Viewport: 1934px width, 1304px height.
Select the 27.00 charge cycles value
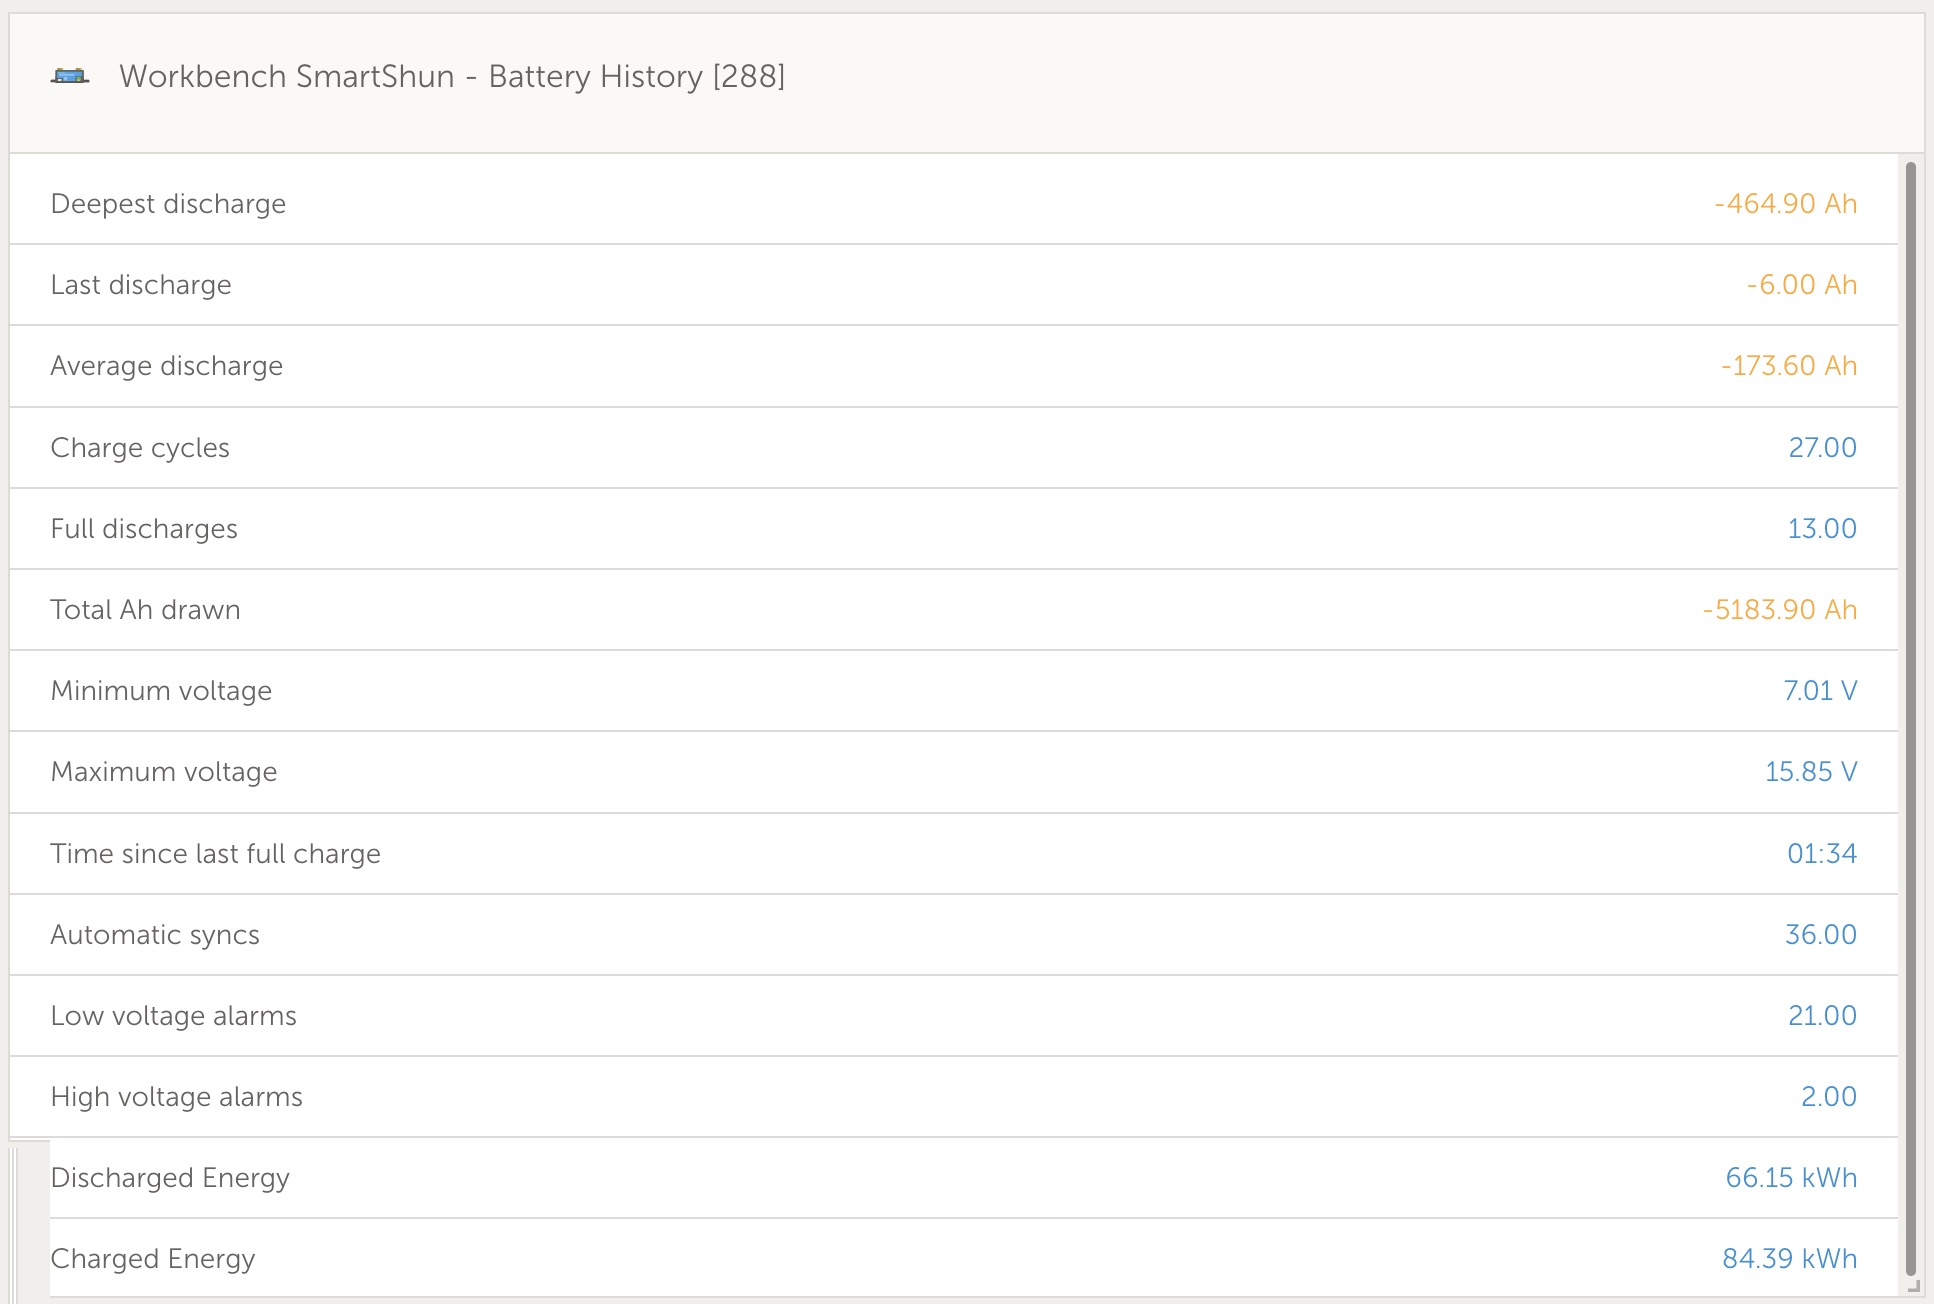coord(1822,447)
